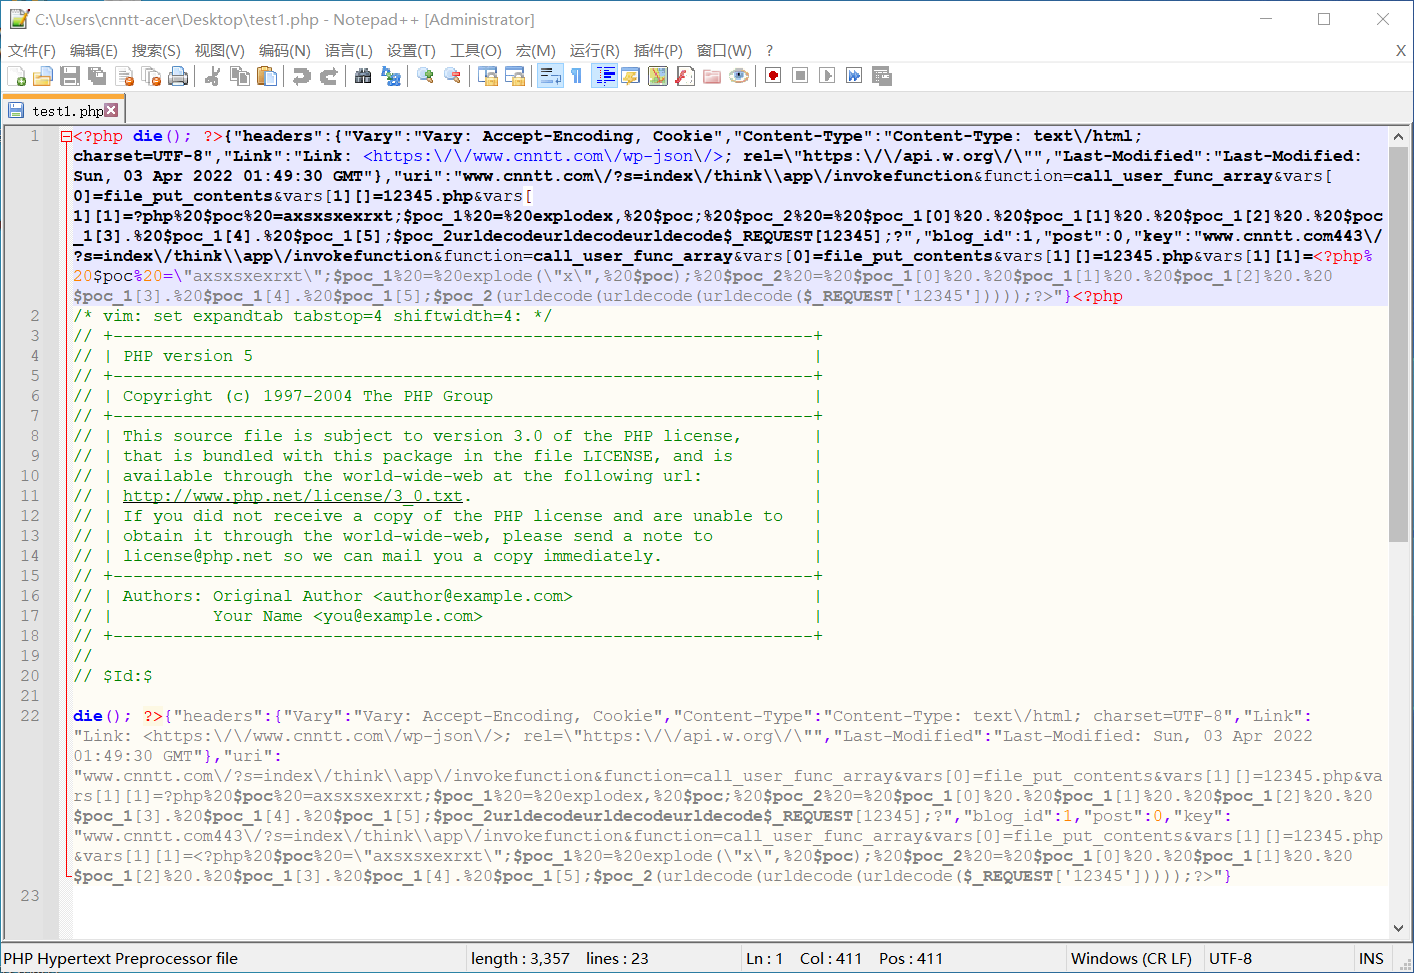Click the 'Ln : 1' status text
1414x973 pixels.
tap(765, 958)
